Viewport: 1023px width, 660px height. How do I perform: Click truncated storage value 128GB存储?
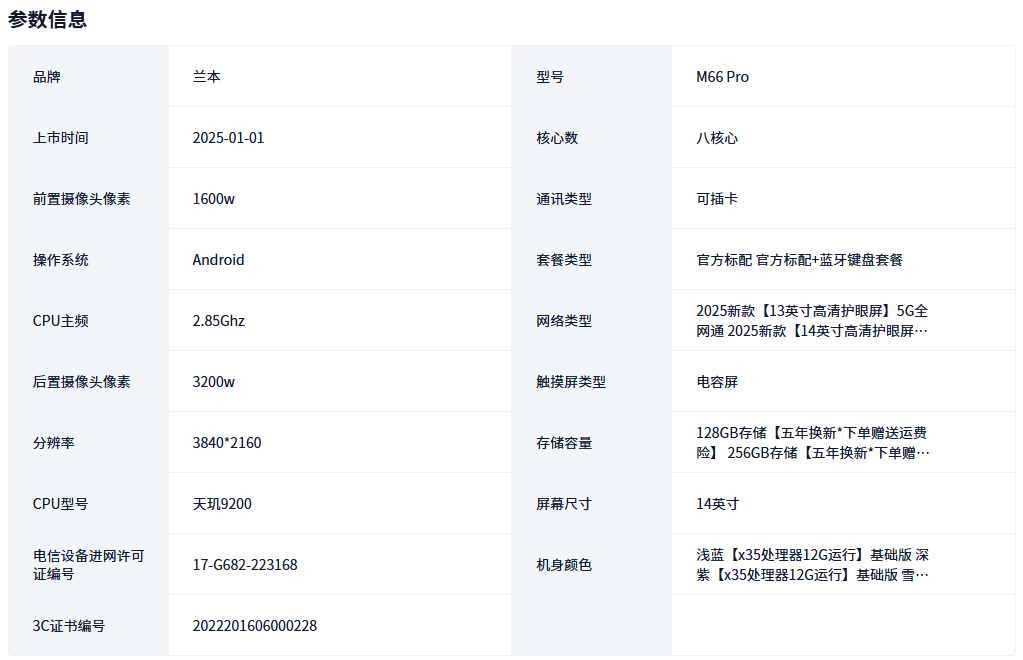point(813,443)
